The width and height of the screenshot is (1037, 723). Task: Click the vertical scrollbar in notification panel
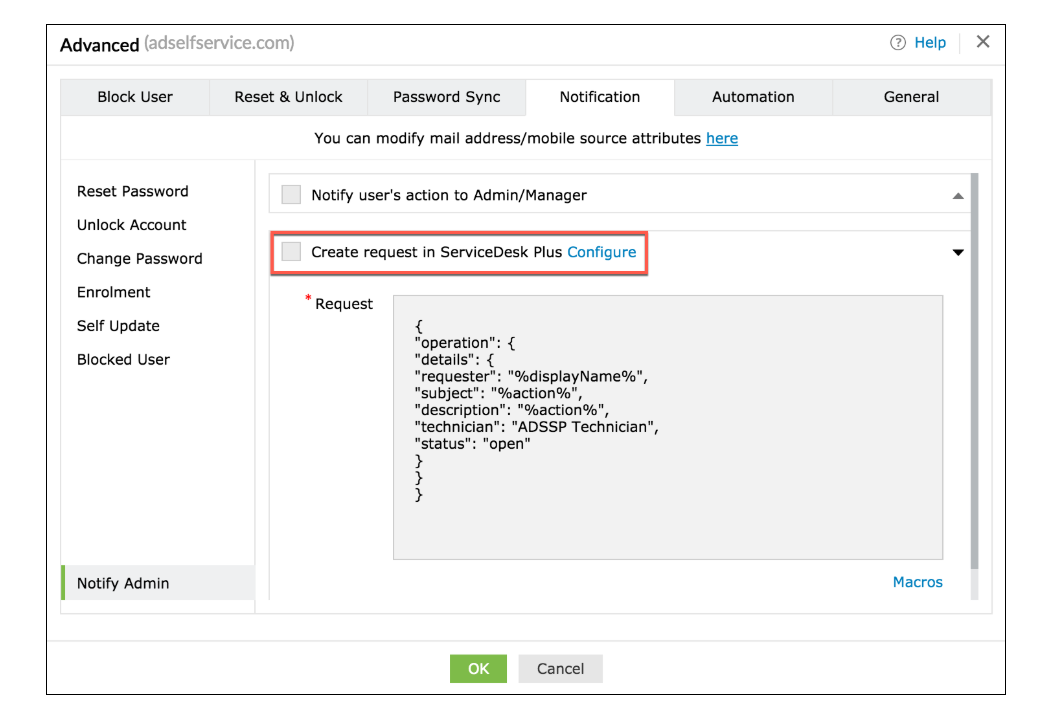pos(975,380)
